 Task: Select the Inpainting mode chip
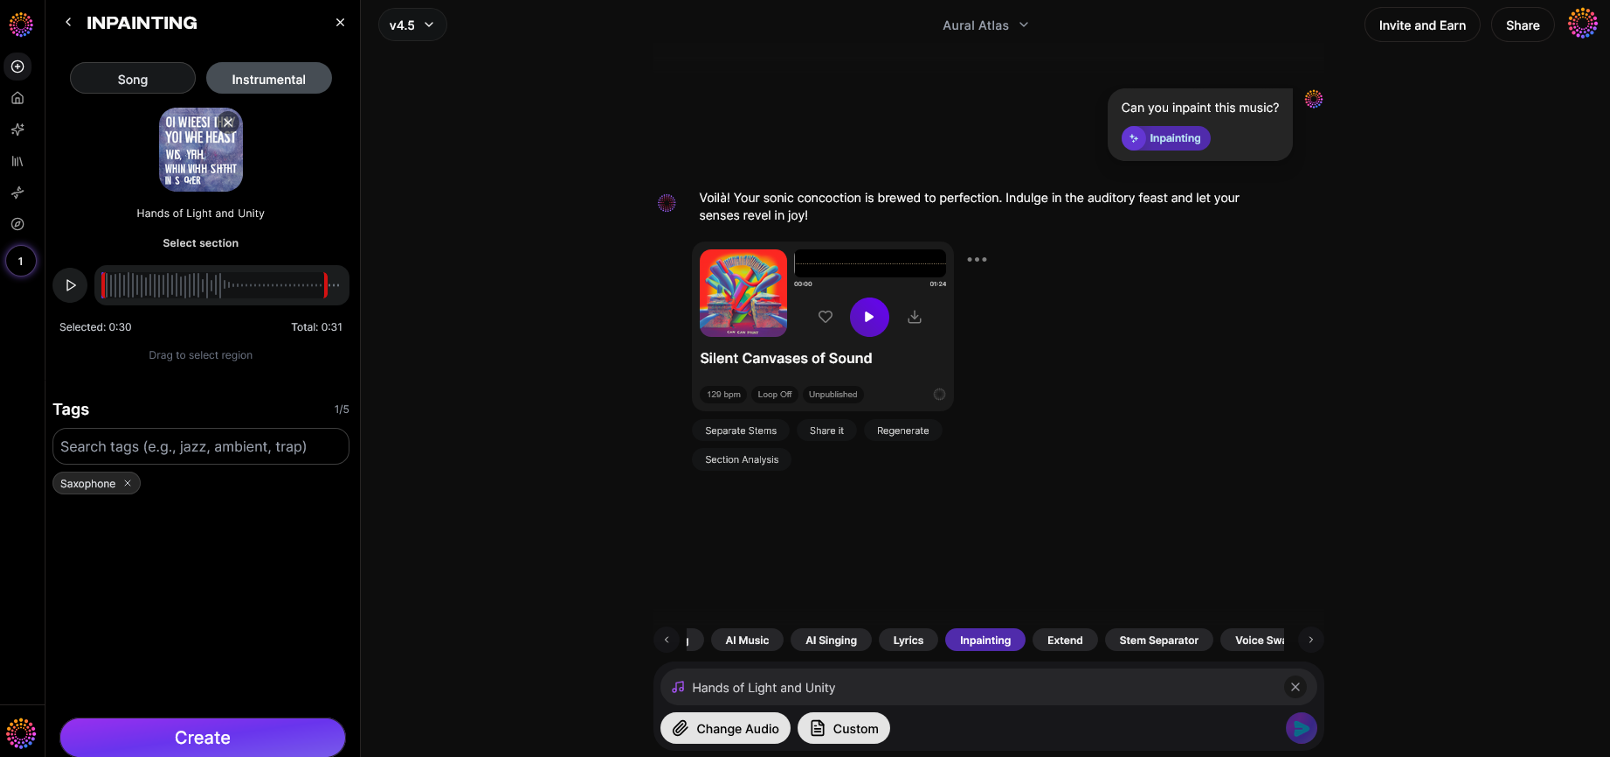point(985,640)
